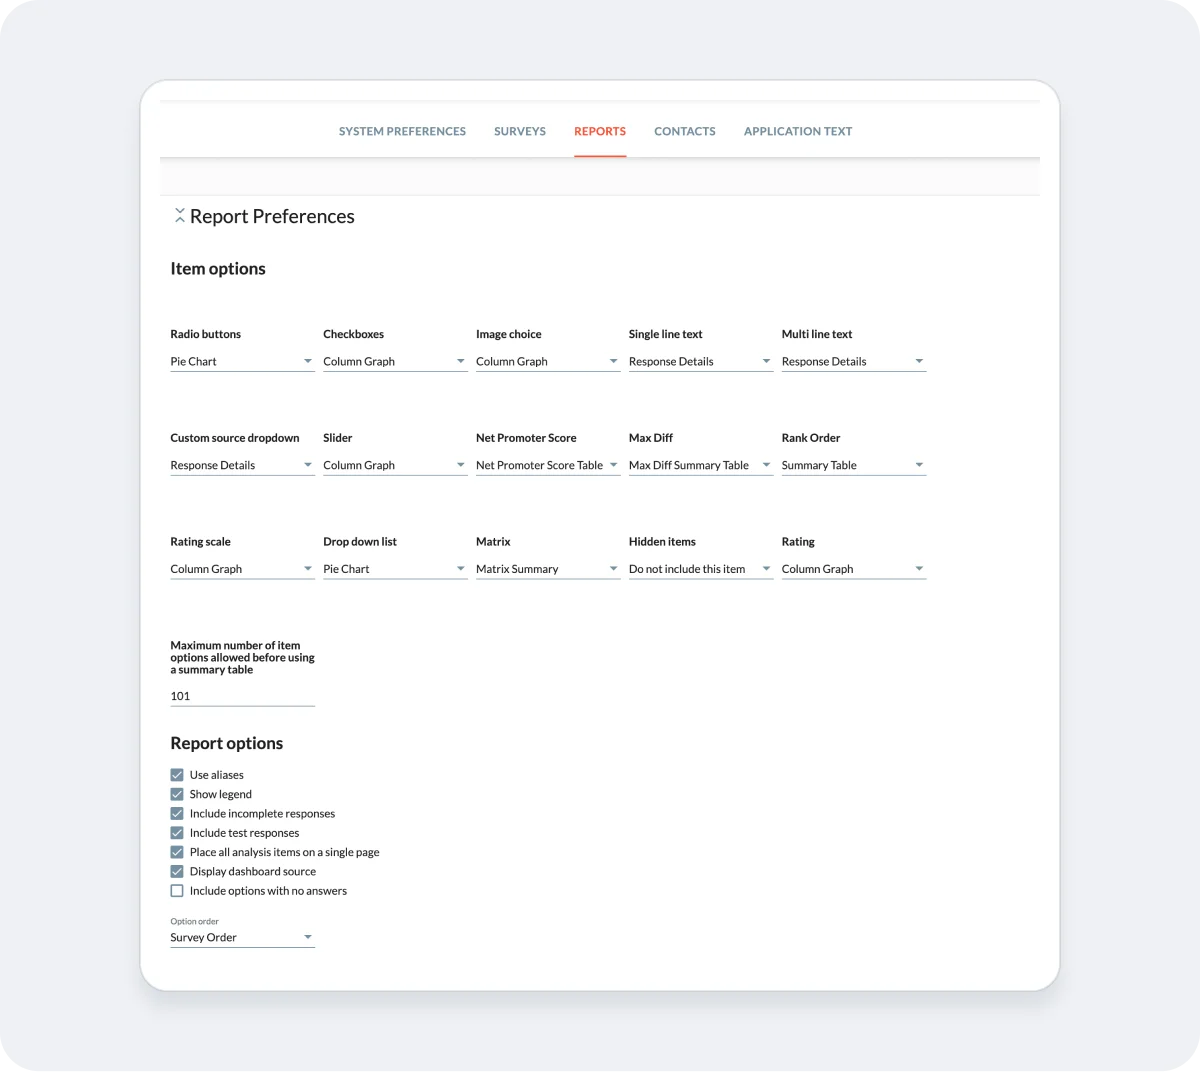The image size is (1200, 1072).
Task: Uncheck the Use aliases option
Action: click(x=177, y=774)
